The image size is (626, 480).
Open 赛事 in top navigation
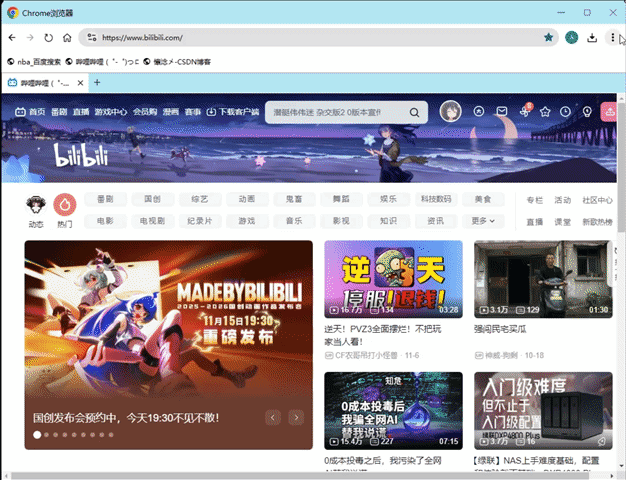pyautogui.click(x=192, y=112)
